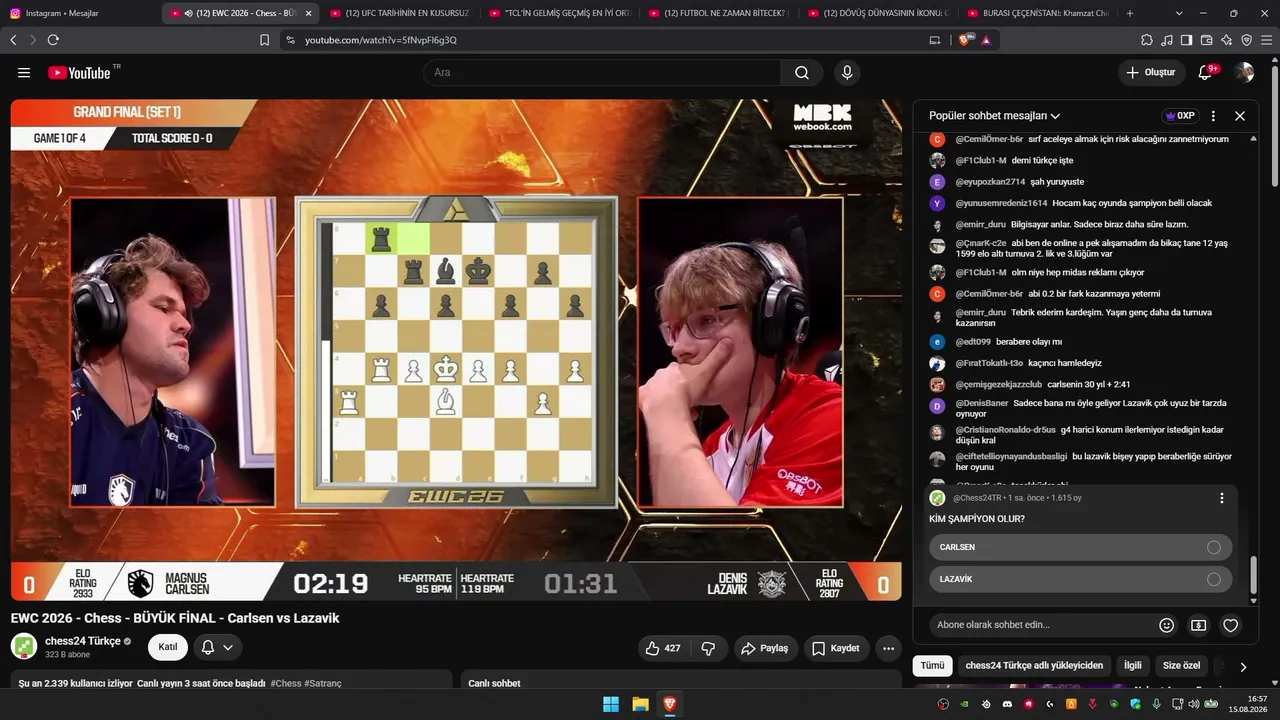The image size is (1280, 720).
Task: Like the video with thumbs-up icon
Action: [662, 648]
